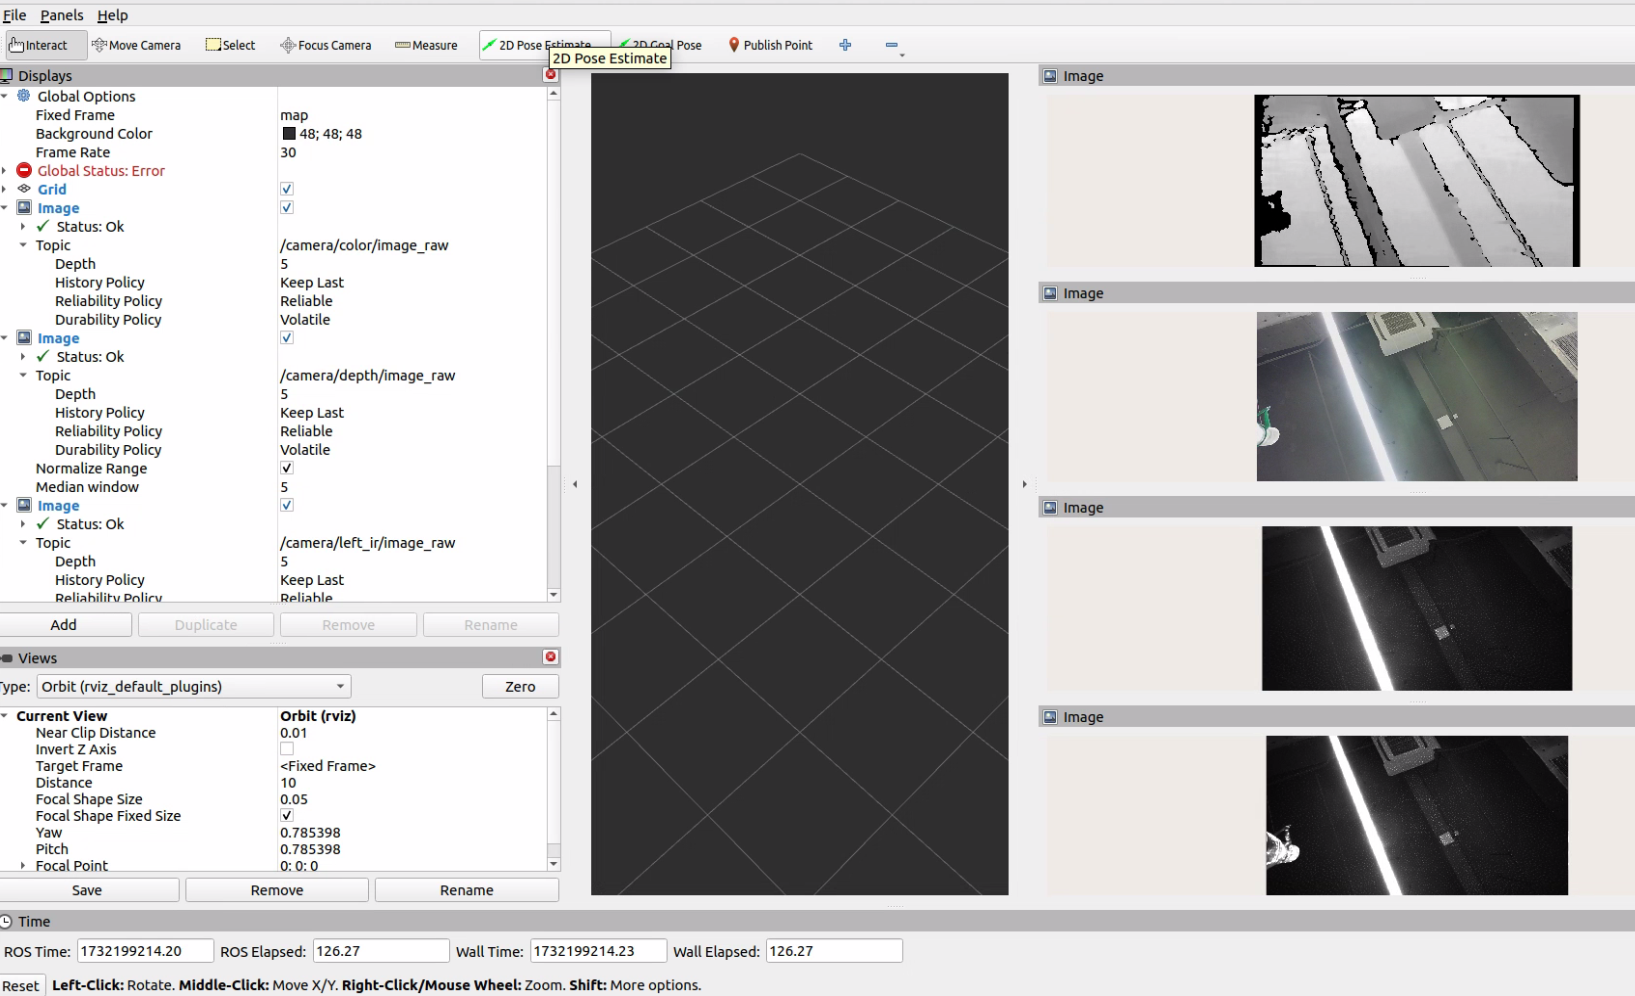Open the File menu
This screenshot has width=1635, height=996.
click(14, 15)
